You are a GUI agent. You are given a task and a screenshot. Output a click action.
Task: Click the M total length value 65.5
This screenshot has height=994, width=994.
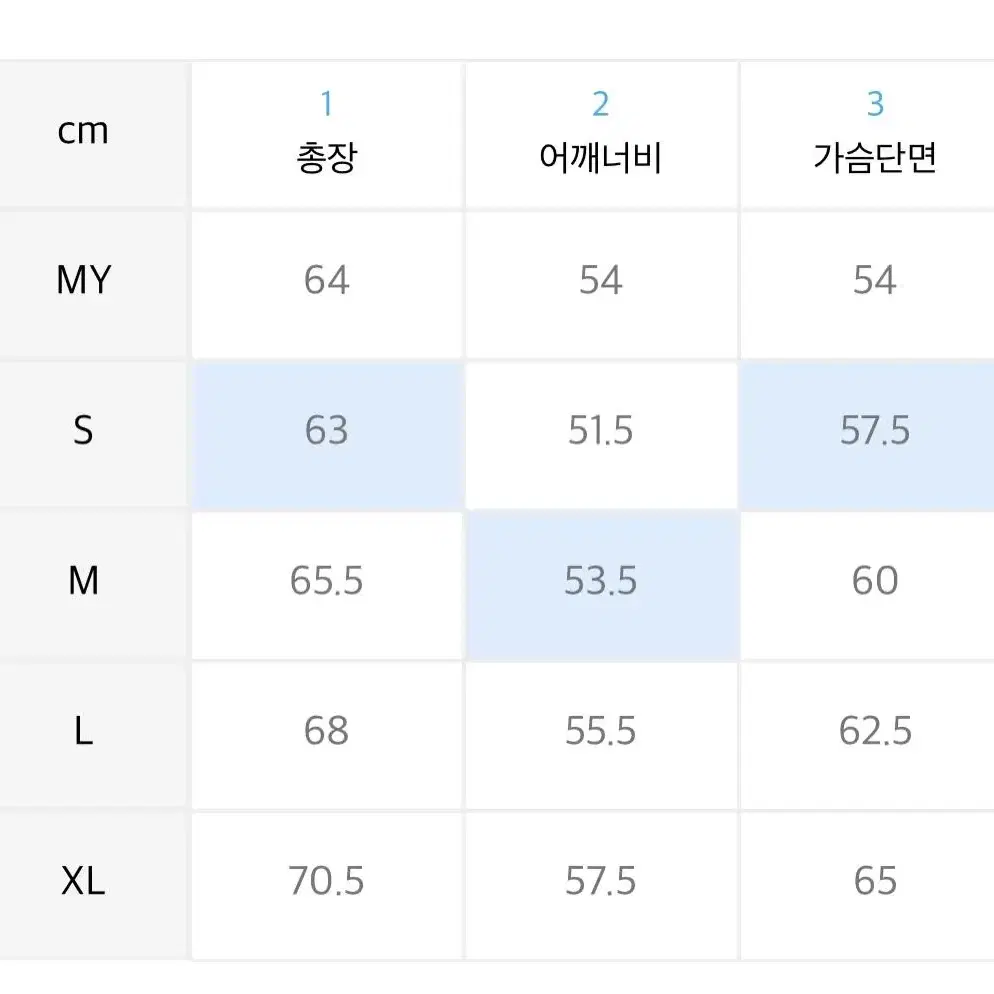326,580
